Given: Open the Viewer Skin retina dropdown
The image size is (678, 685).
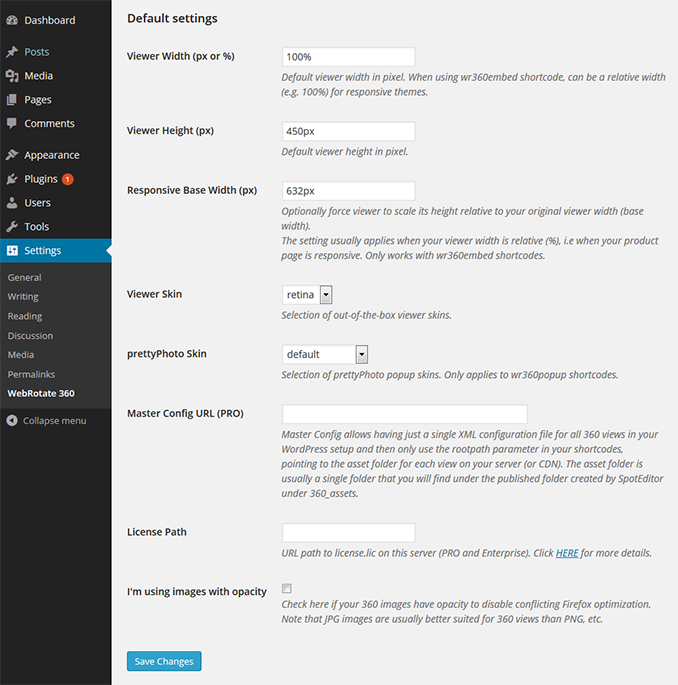Looking at the screenshot, I should point(307,295).
